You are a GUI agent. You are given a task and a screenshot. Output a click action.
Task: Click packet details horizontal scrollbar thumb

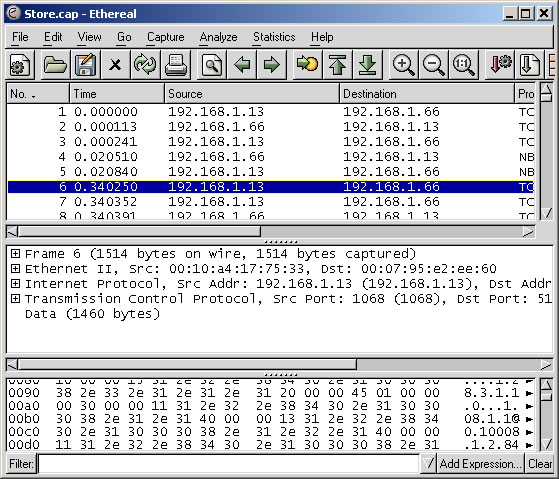point(188,364)
